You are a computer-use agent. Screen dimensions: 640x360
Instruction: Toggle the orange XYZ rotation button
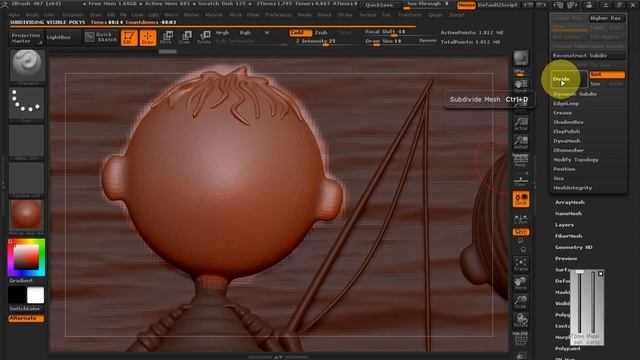[x=521, y=232]
